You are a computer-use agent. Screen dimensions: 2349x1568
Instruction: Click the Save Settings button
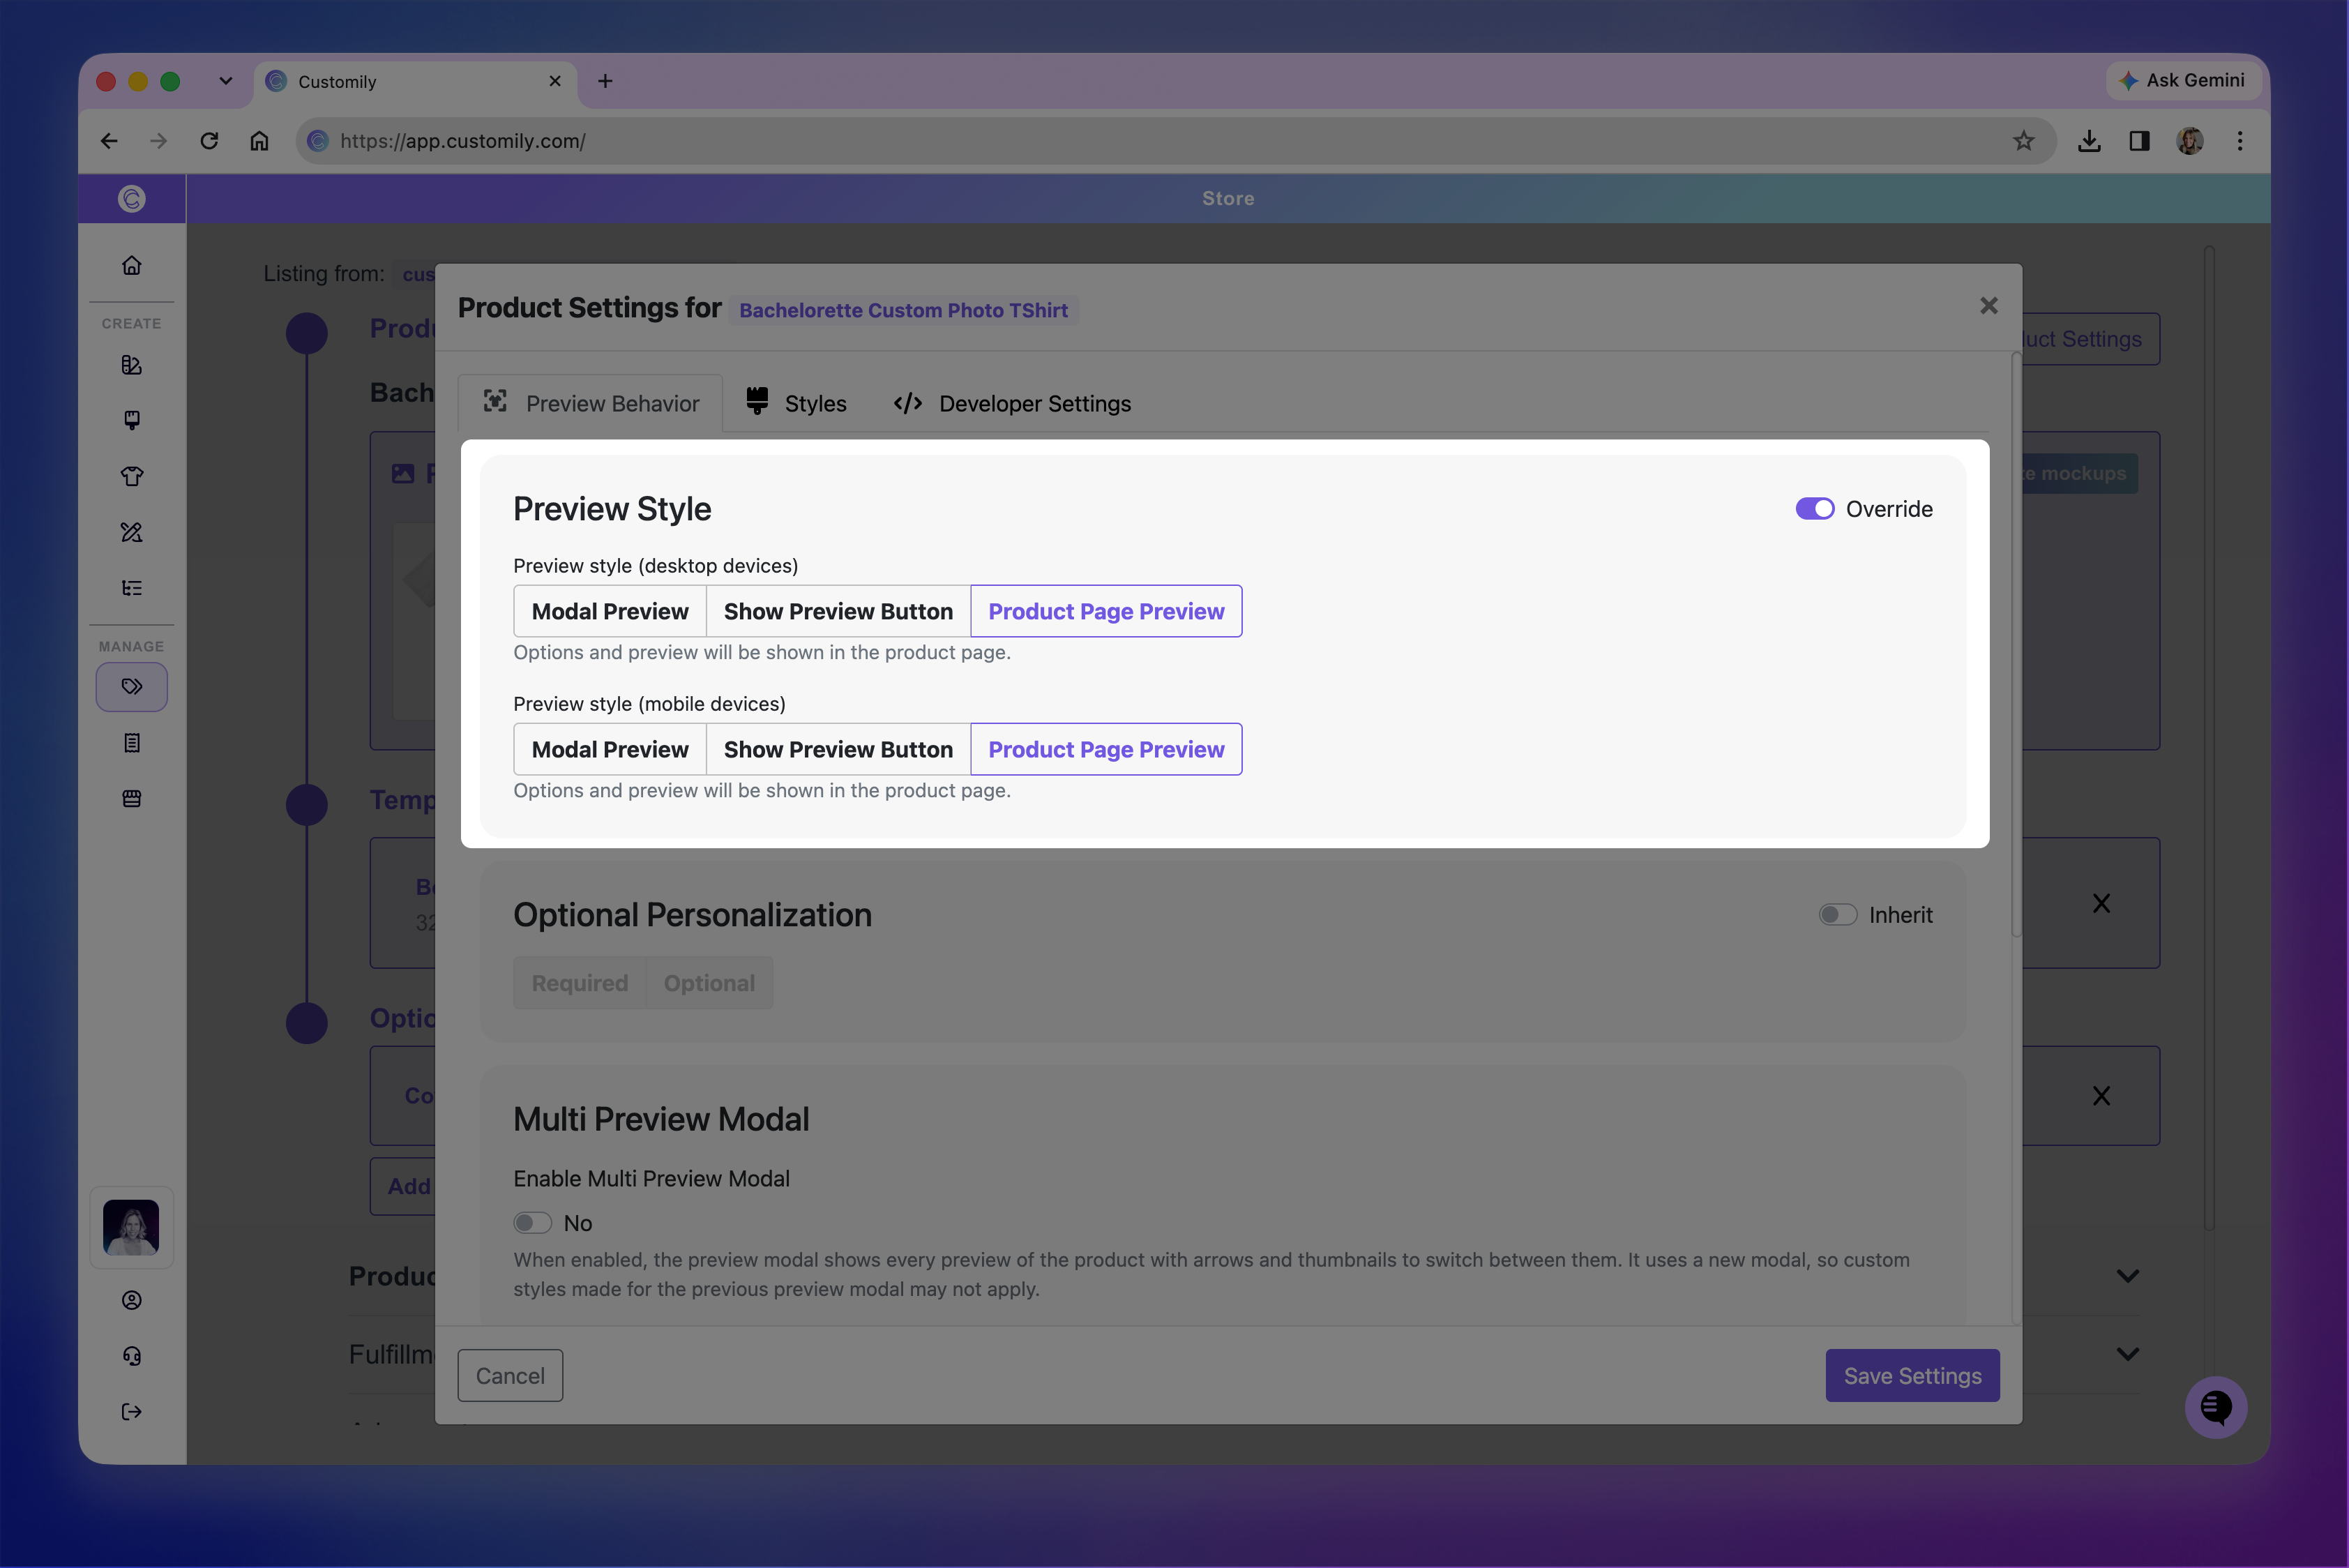[1912, 1376]
